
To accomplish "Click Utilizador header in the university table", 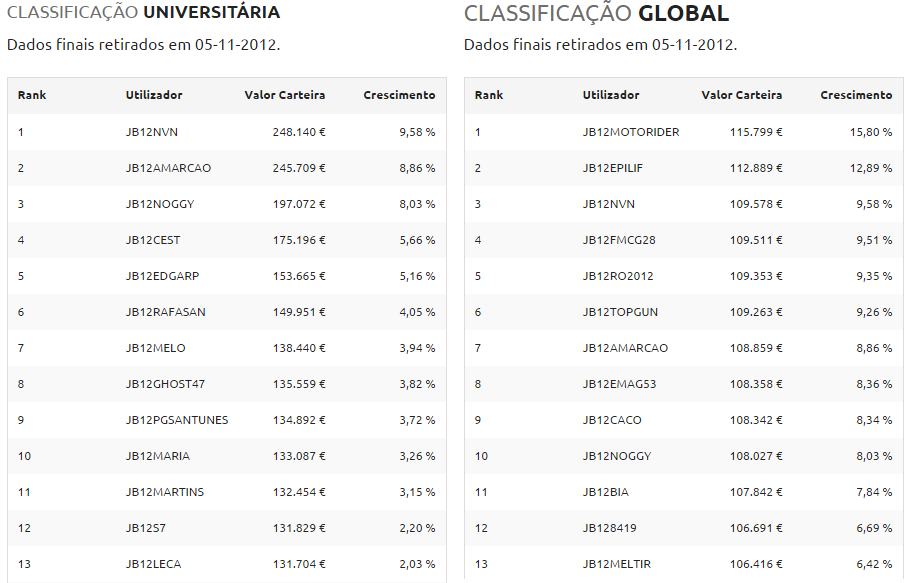I will tap(154, 96).
